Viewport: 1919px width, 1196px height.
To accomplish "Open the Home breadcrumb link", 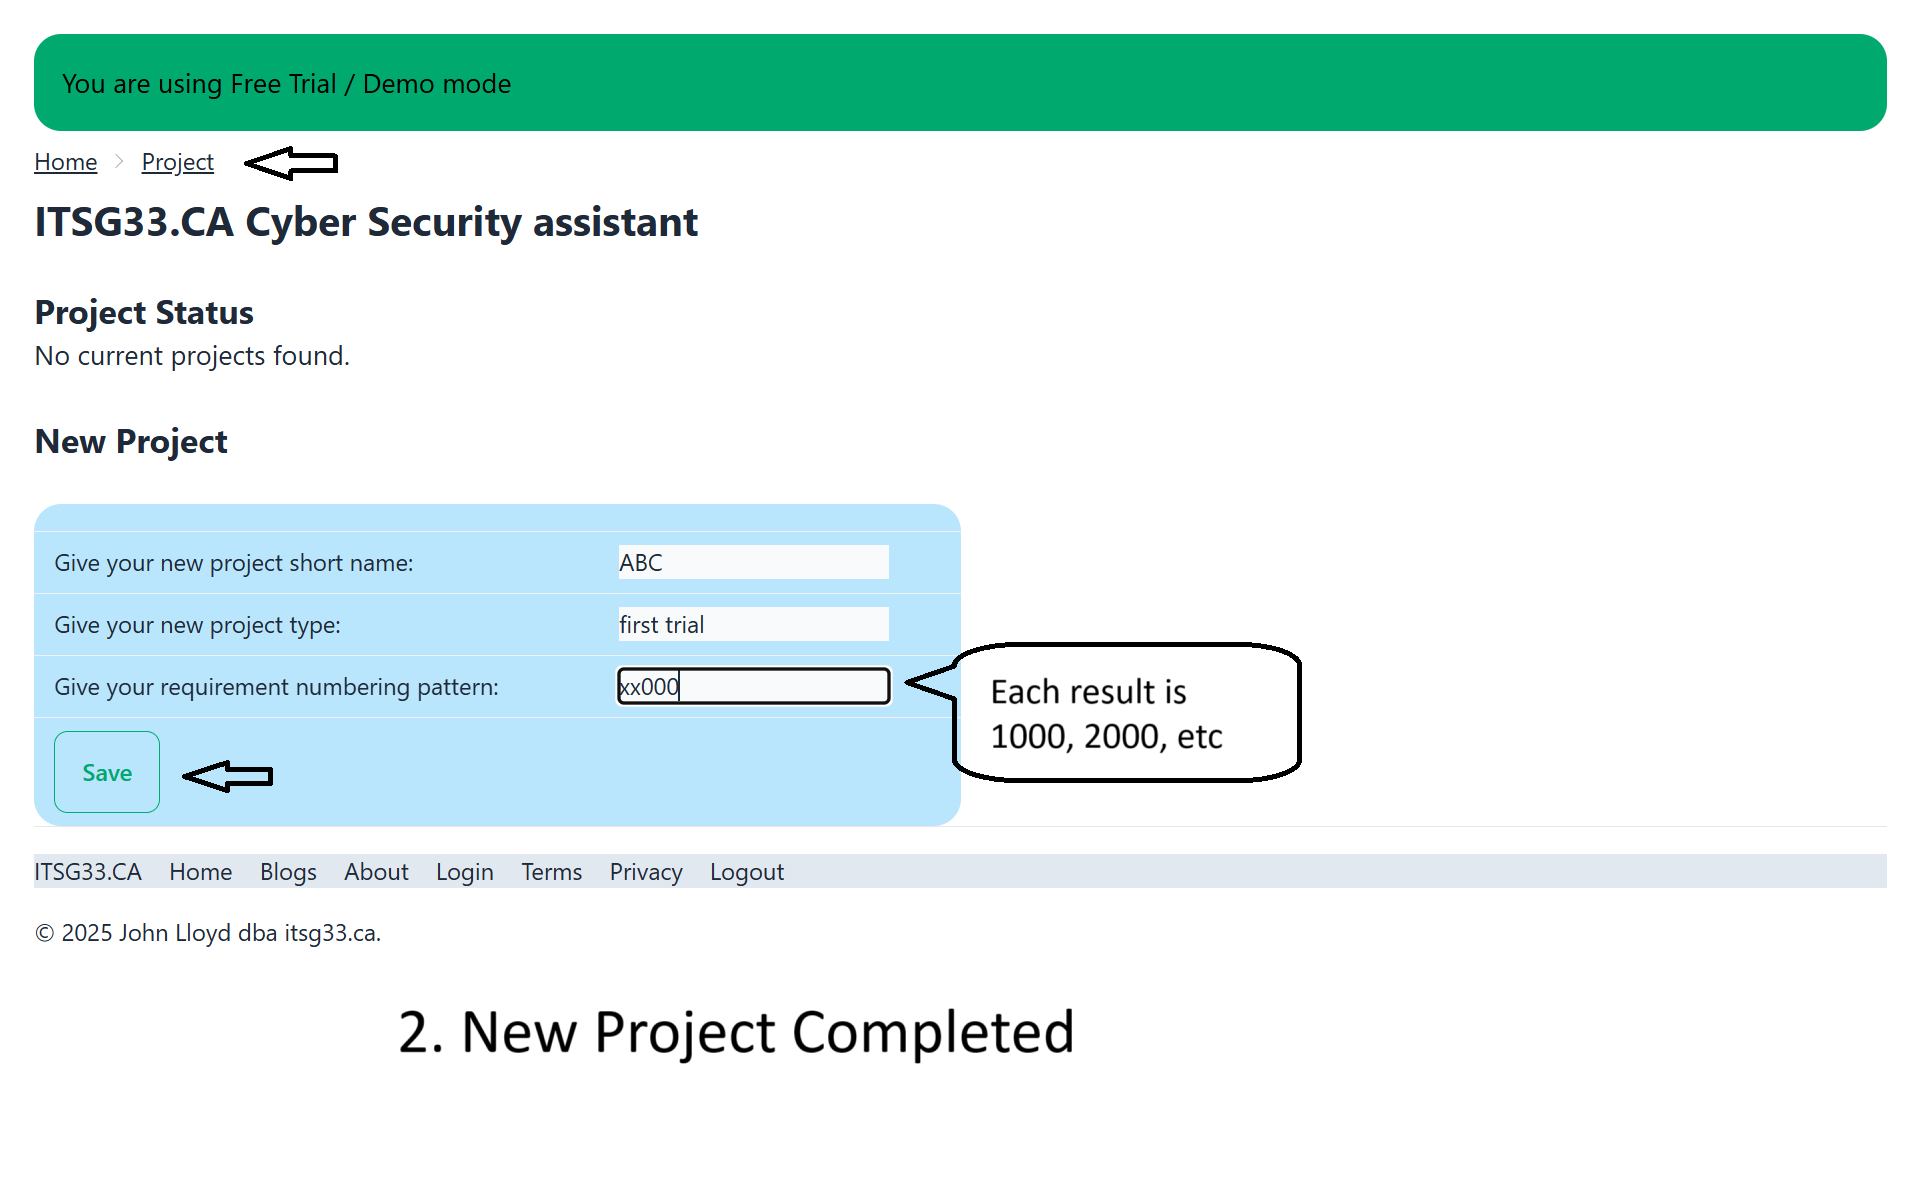I will 66,162.
